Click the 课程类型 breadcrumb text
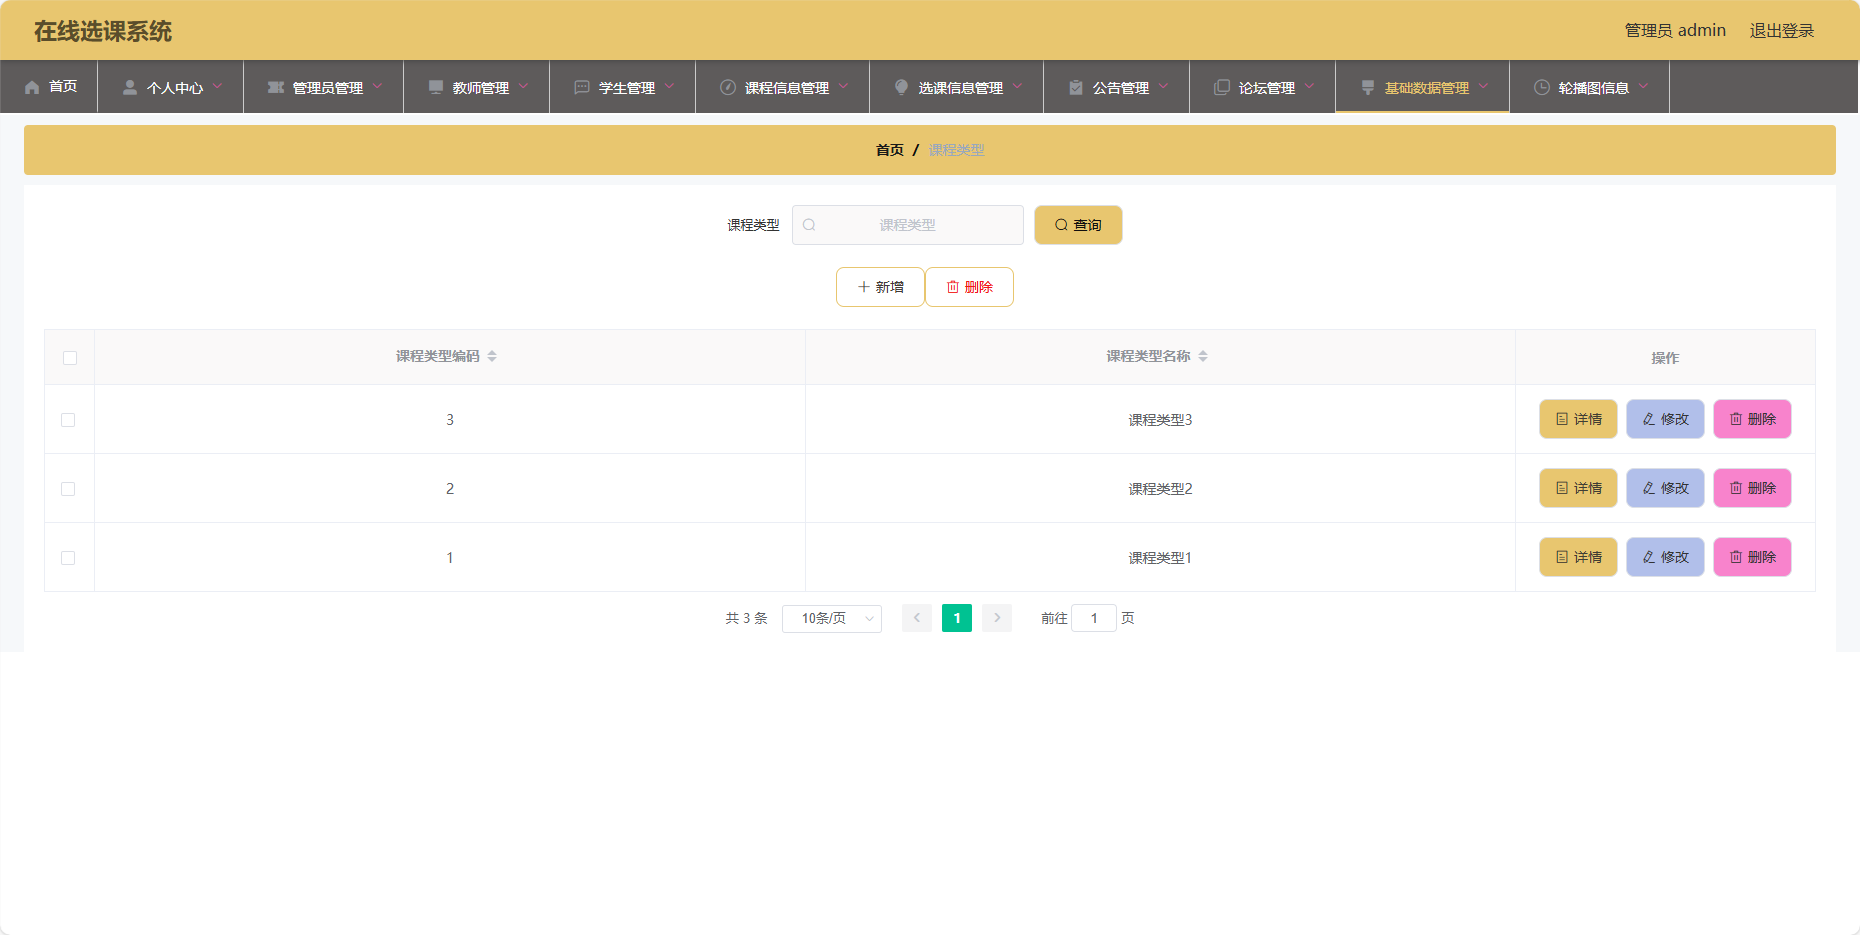 click(956, 150)
